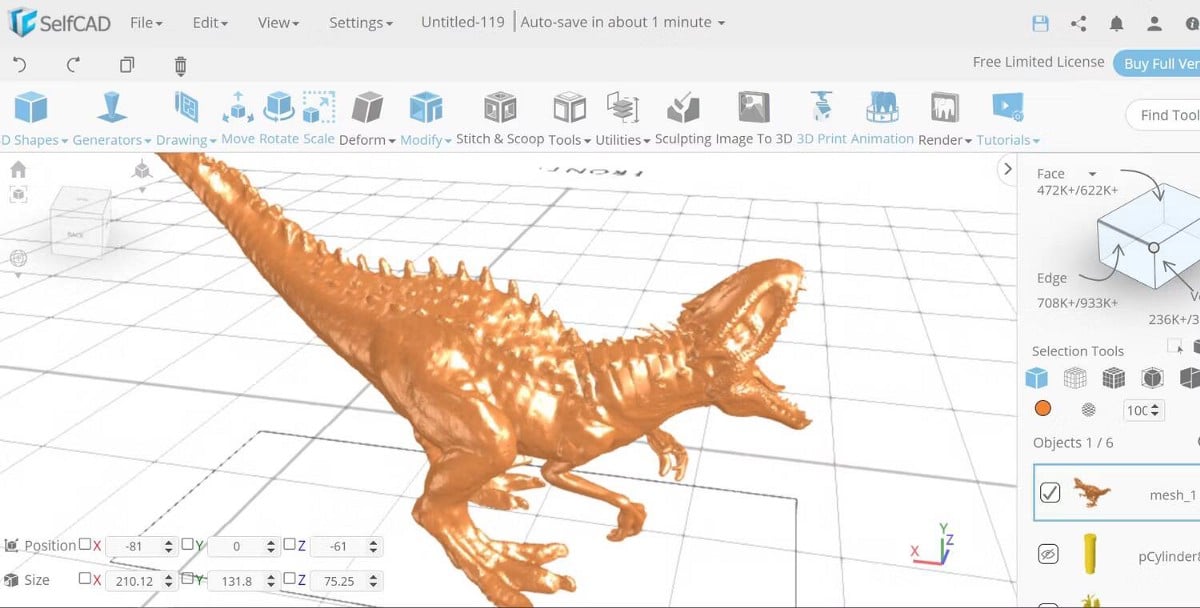Click the Undo arrow icon
This screenshot has width=1200, height=608.
(20, 65)
